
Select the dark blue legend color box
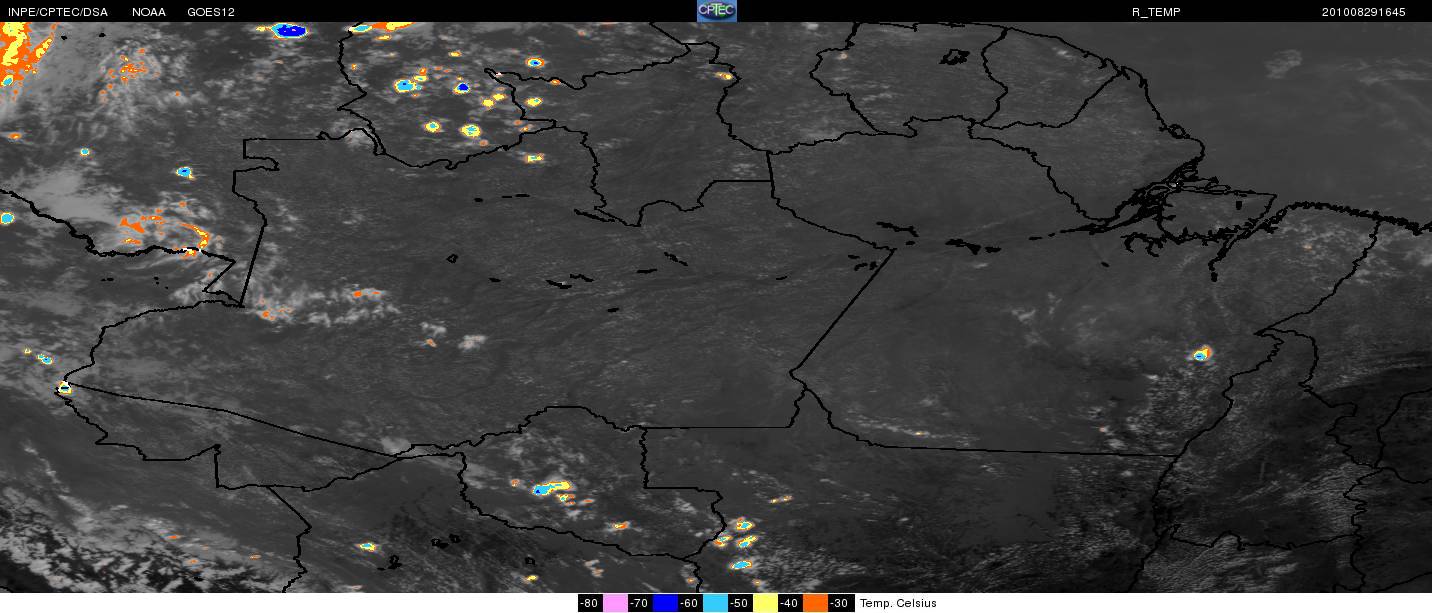[664, 603]
